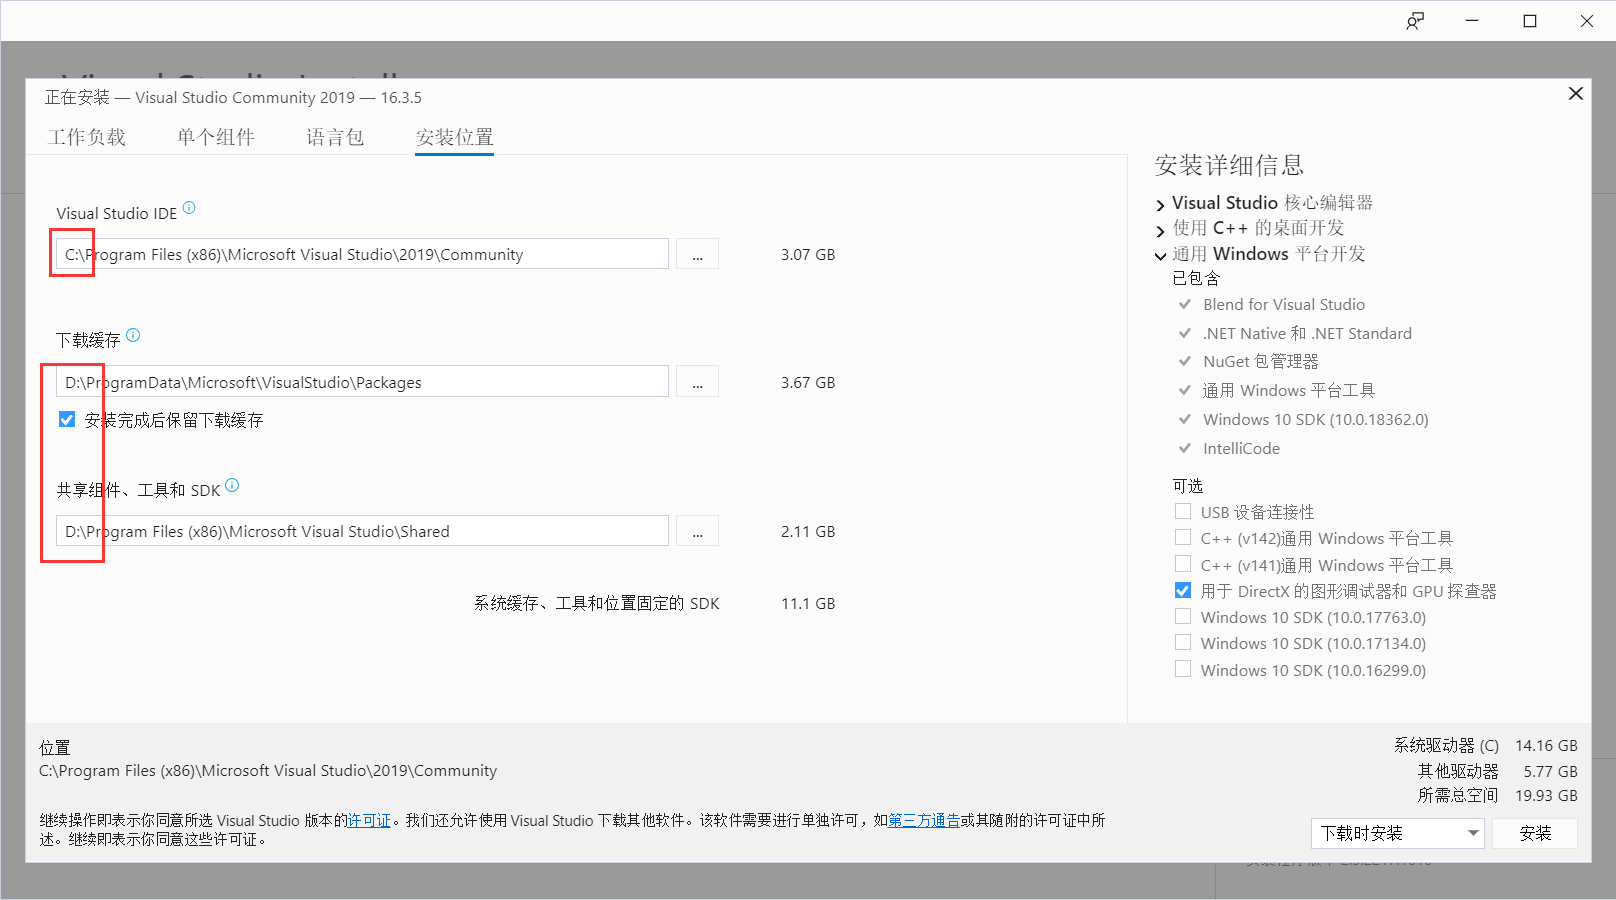Check Windows 10 SDK (10.0.17134.0)

pyautogui.click(x=1183, y=642)
